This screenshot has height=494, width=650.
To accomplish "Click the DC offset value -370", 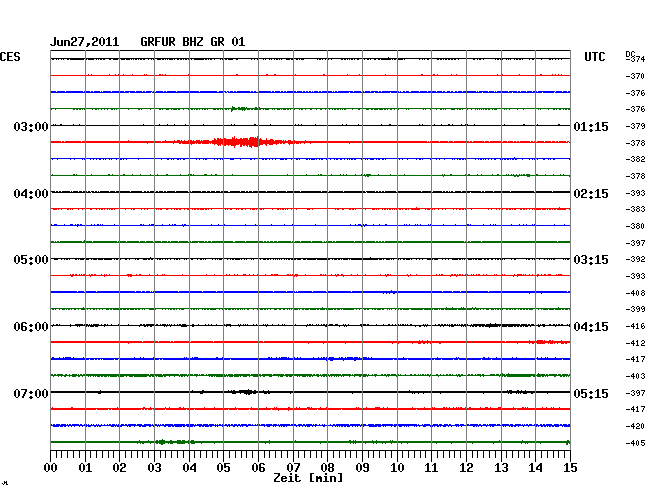I will click(635, 76).
